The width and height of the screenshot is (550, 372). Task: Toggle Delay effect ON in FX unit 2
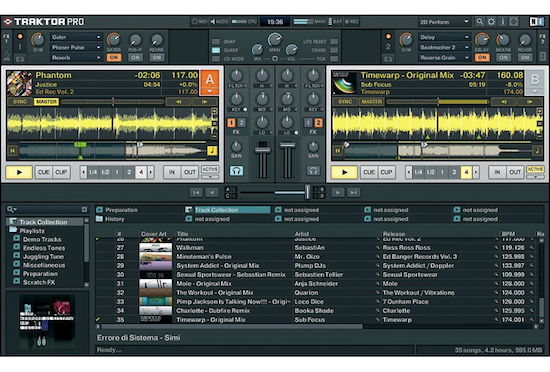pyautogui.click(x=482, y=58)
